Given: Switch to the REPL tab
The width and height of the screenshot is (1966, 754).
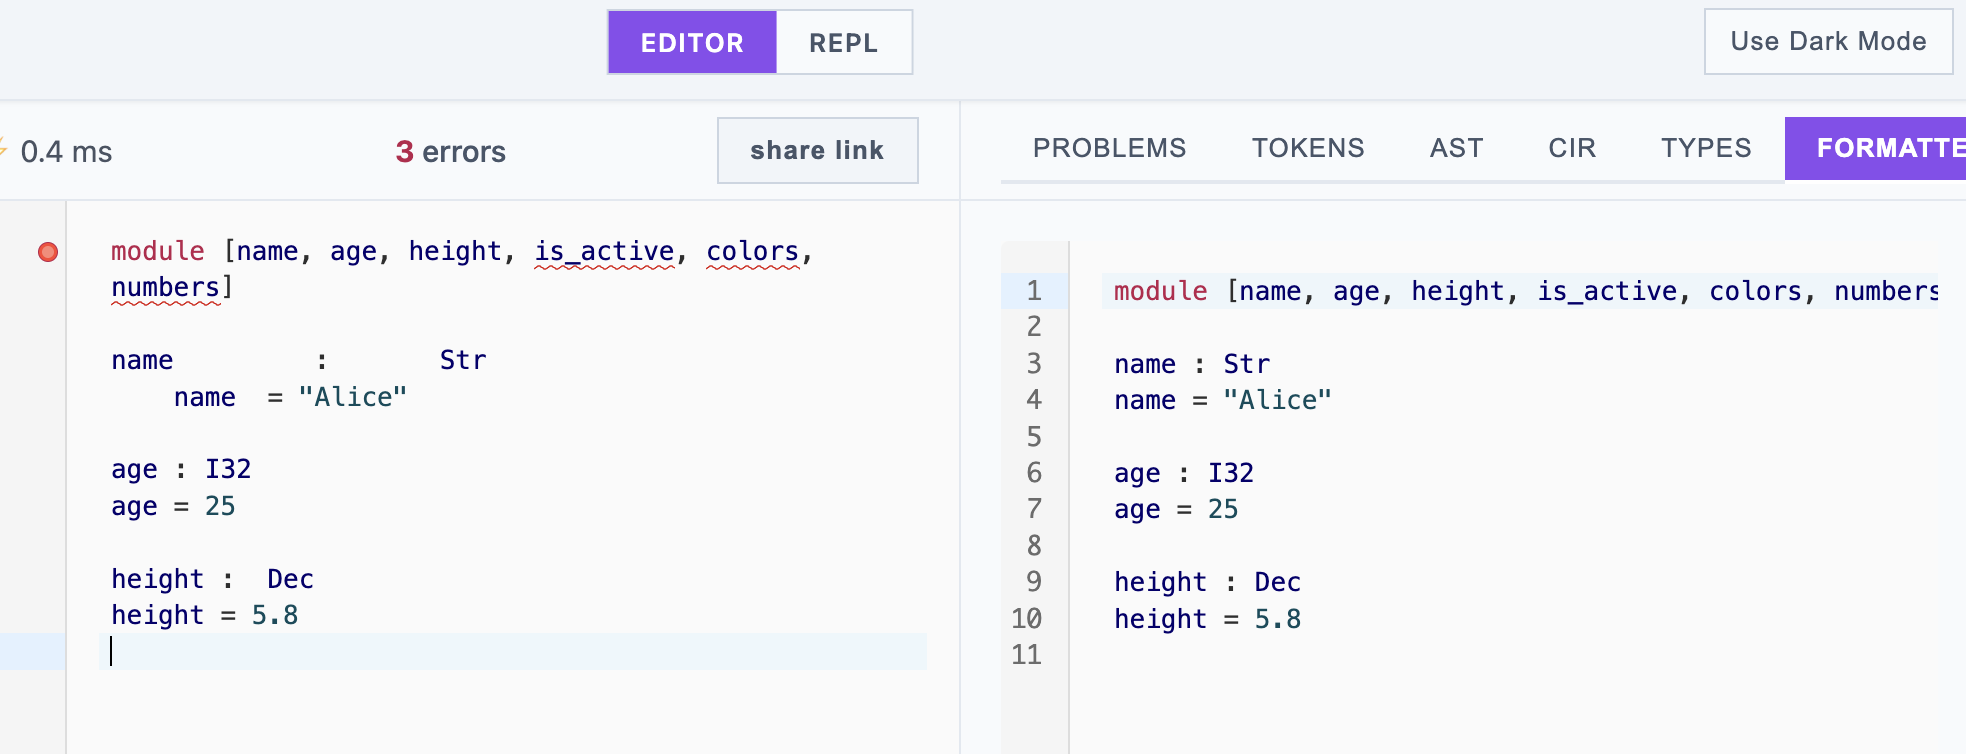Looking at the screenshot, I should coord(844,43).
